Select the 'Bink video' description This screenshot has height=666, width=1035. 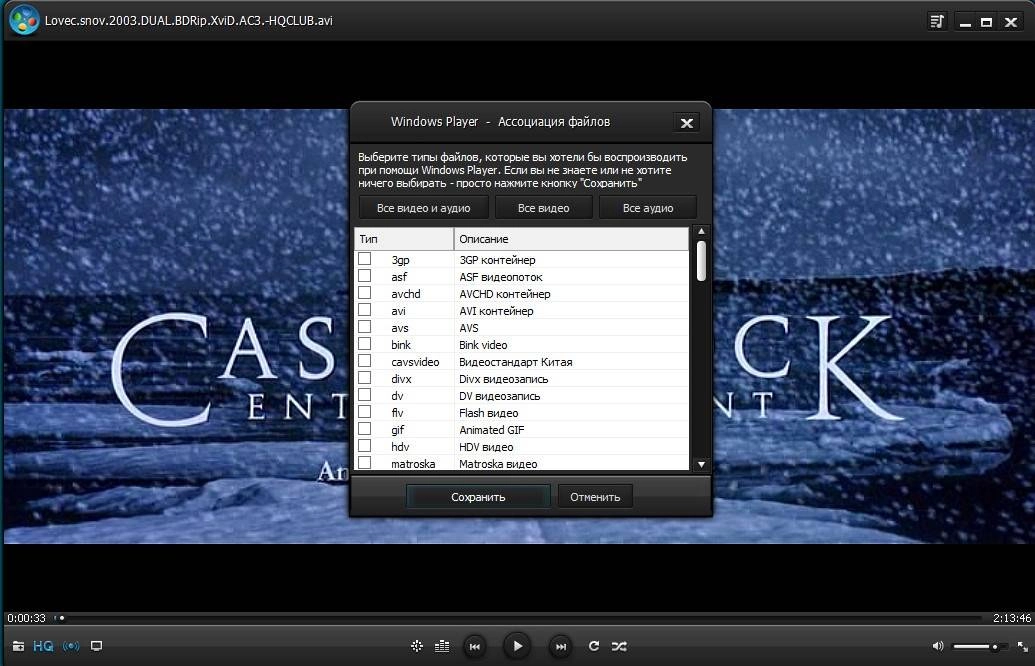[x=483, y=345]
